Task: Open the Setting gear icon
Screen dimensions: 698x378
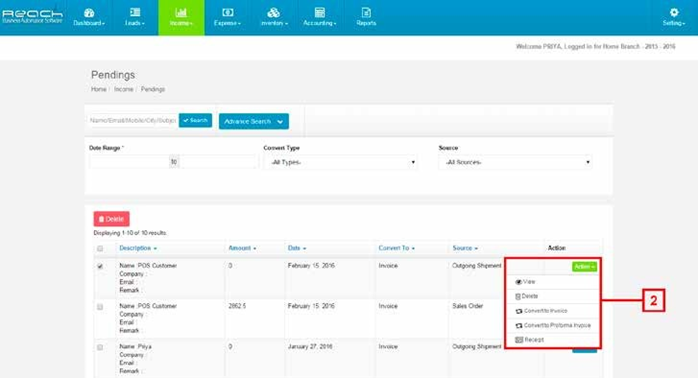Action: tap(674, 12)
